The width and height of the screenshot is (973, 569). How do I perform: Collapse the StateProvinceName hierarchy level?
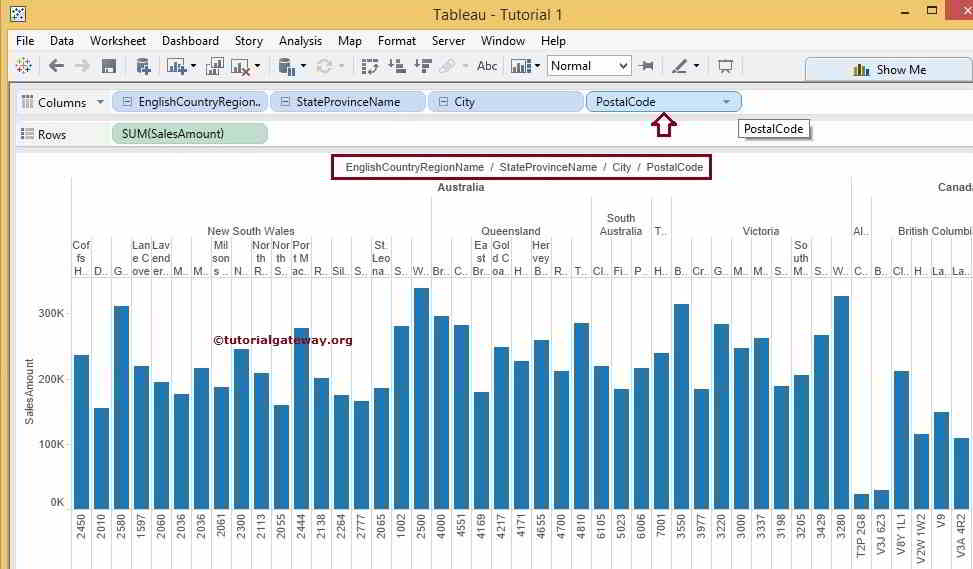[285, 102]
